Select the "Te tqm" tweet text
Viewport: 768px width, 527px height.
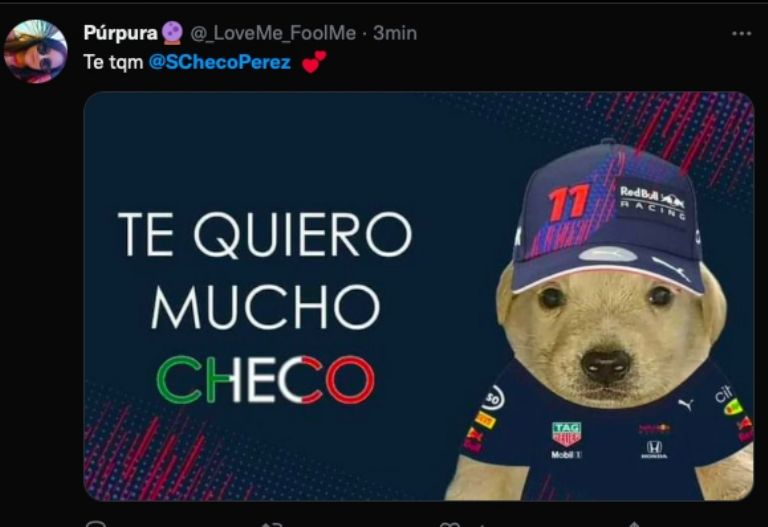113,62
